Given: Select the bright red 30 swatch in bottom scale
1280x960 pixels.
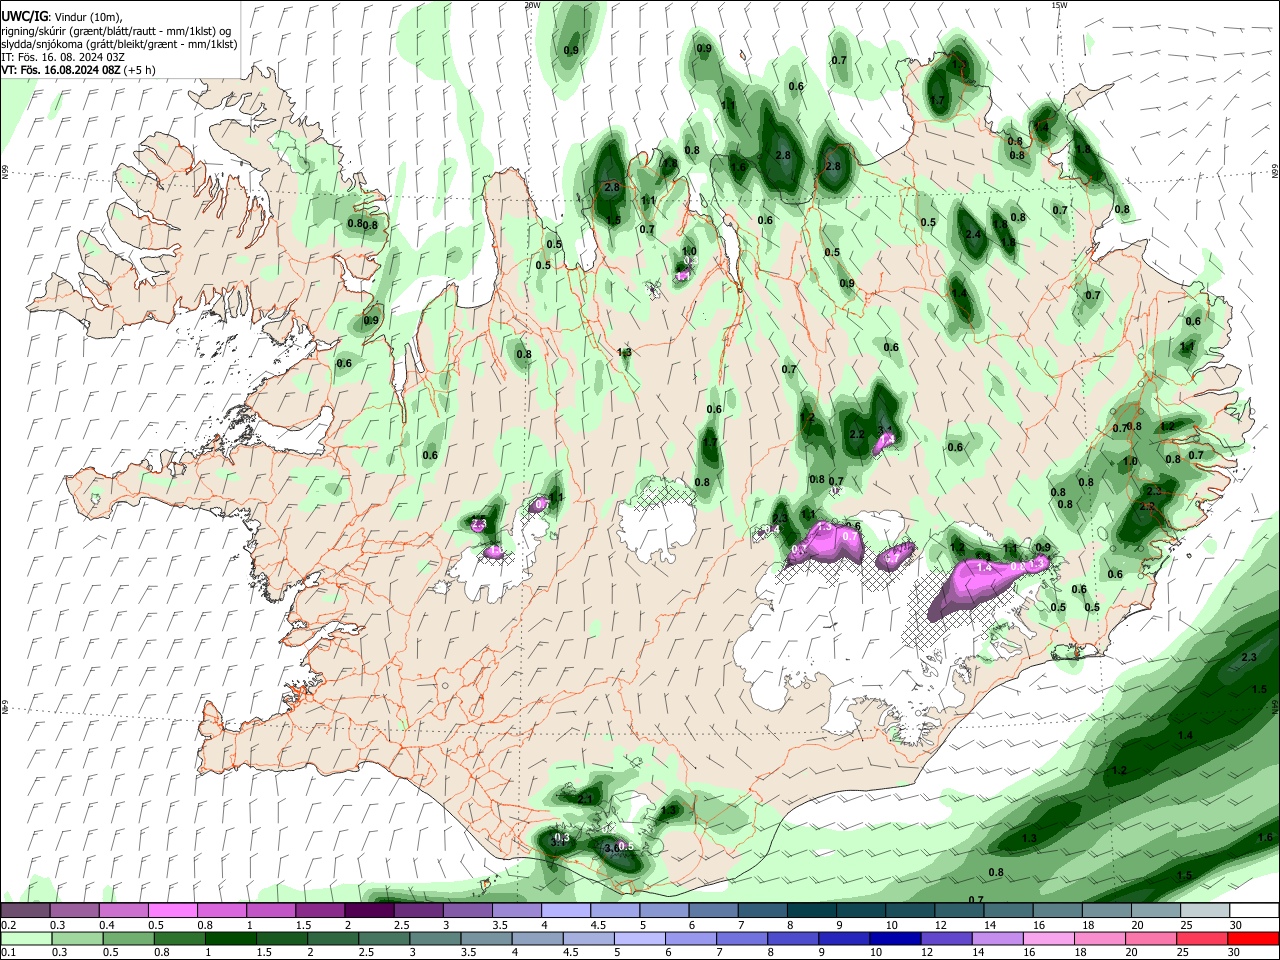Looking at the screenshot, I should click(x=1254, y=938).
